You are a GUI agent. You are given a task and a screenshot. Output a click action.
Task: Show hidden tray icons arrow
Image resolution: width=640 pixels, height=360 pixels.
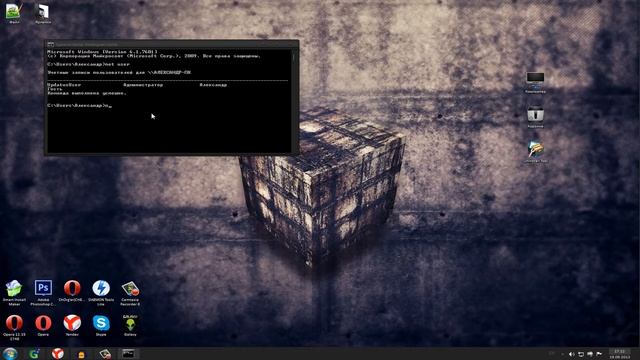click(x=562, y=354)
